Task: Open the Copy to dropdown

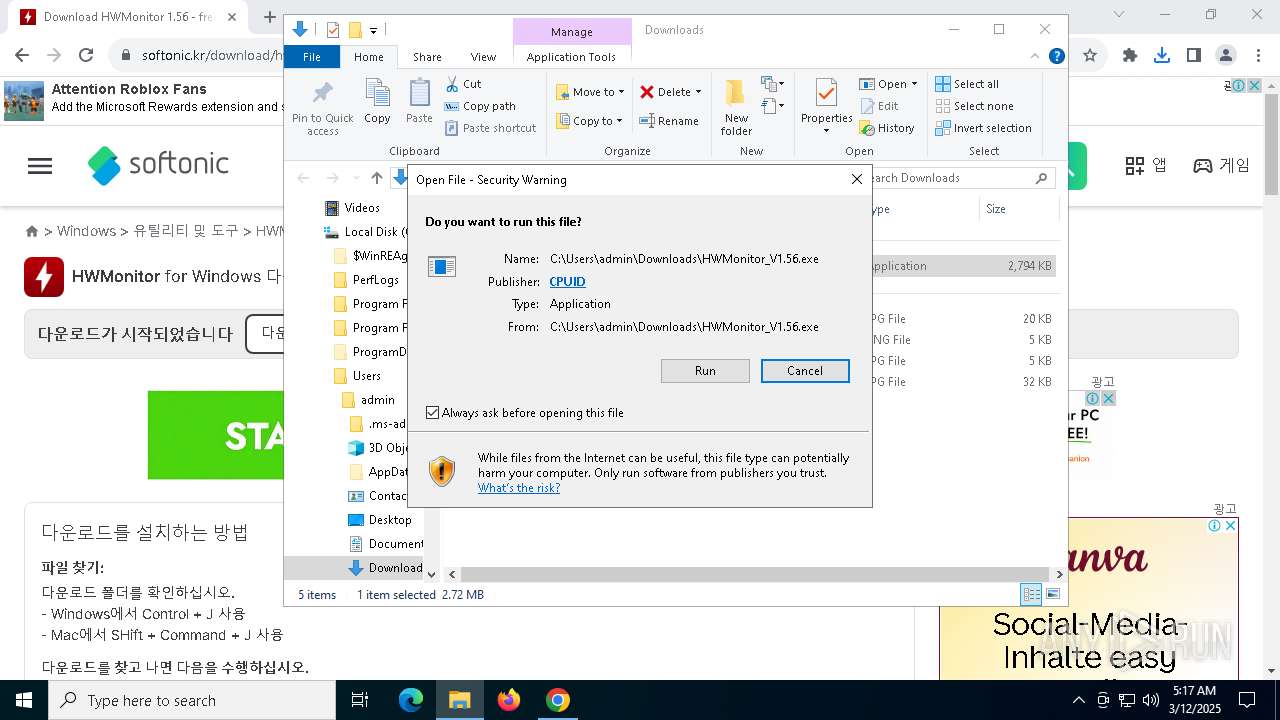Action: click(589, 121)
